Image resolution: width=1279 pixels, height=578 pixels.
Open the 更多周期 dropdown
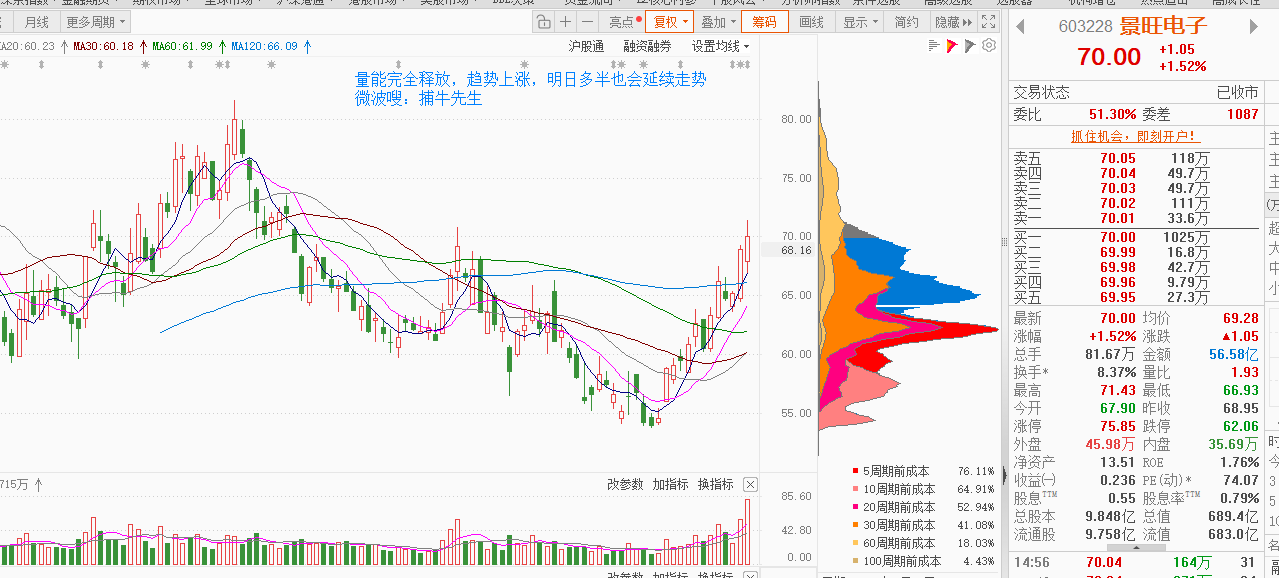pos(97,21)
